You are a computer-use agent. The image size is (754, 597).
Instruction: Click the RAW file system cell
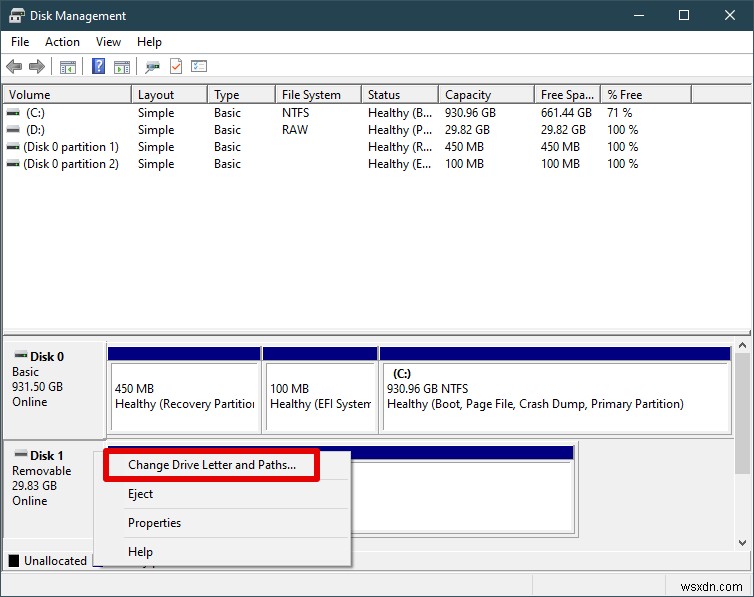tap(295, 130)
